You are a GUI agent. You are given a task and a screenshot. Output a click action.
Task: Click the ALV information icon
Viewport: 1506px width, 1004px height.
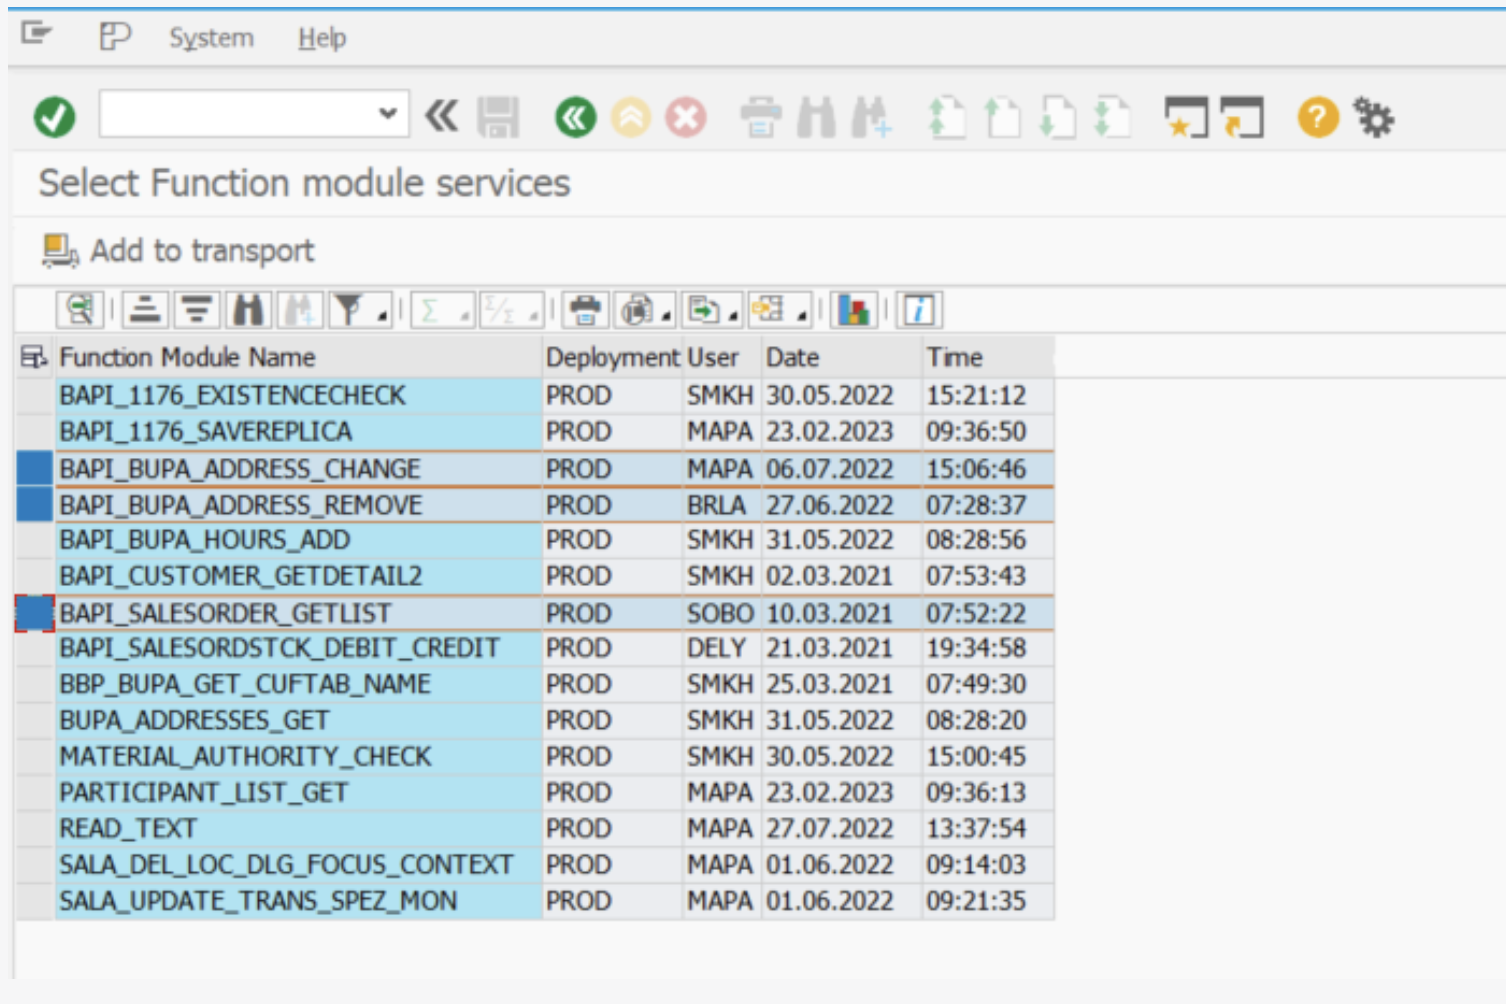coord(919,311)
